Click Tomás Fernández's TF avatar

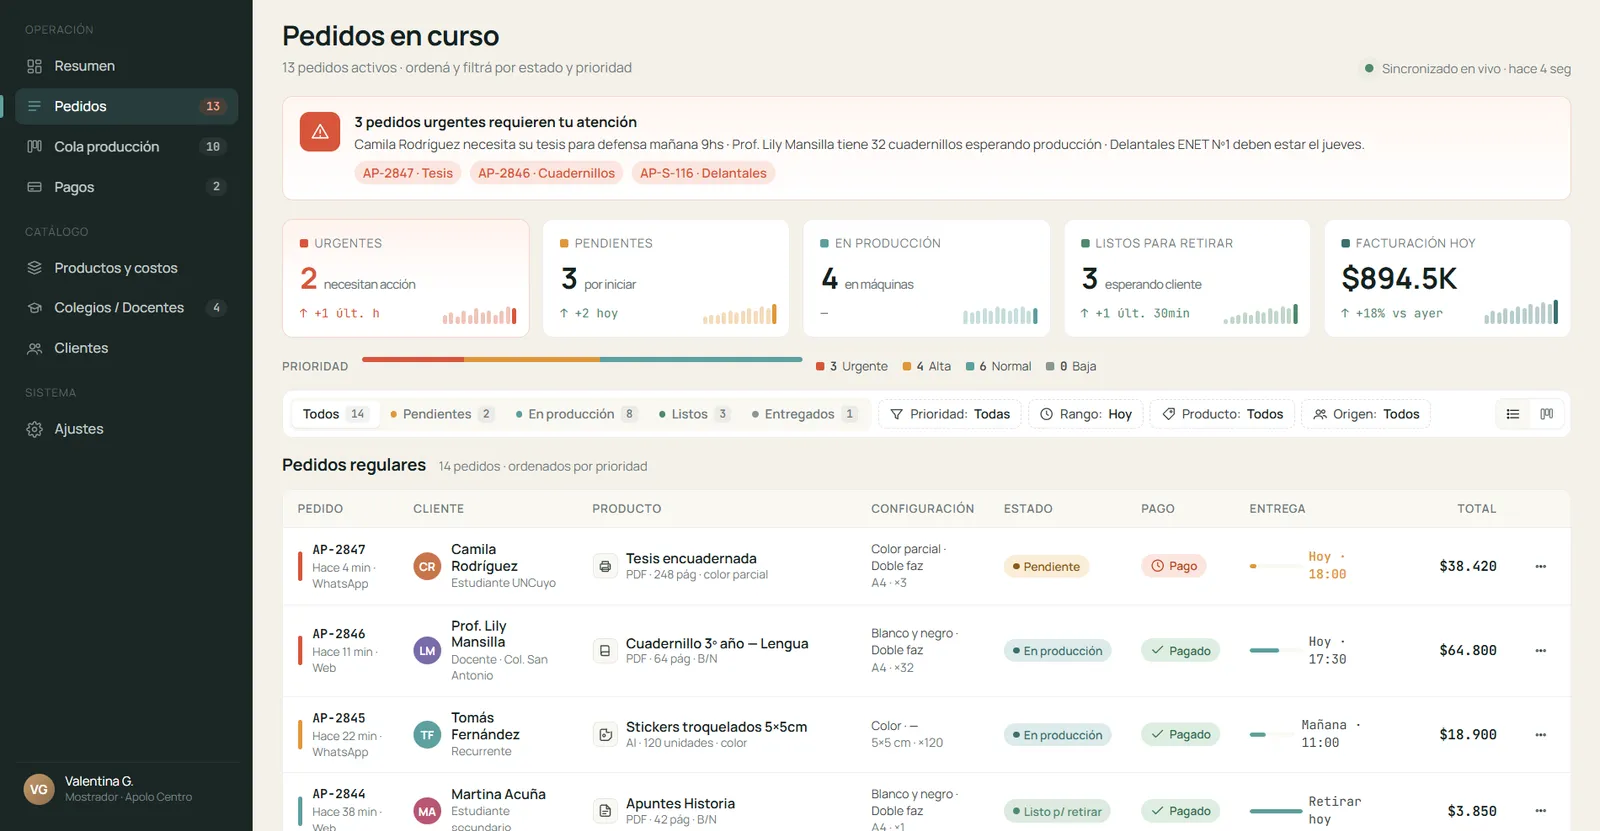(427, 734)
